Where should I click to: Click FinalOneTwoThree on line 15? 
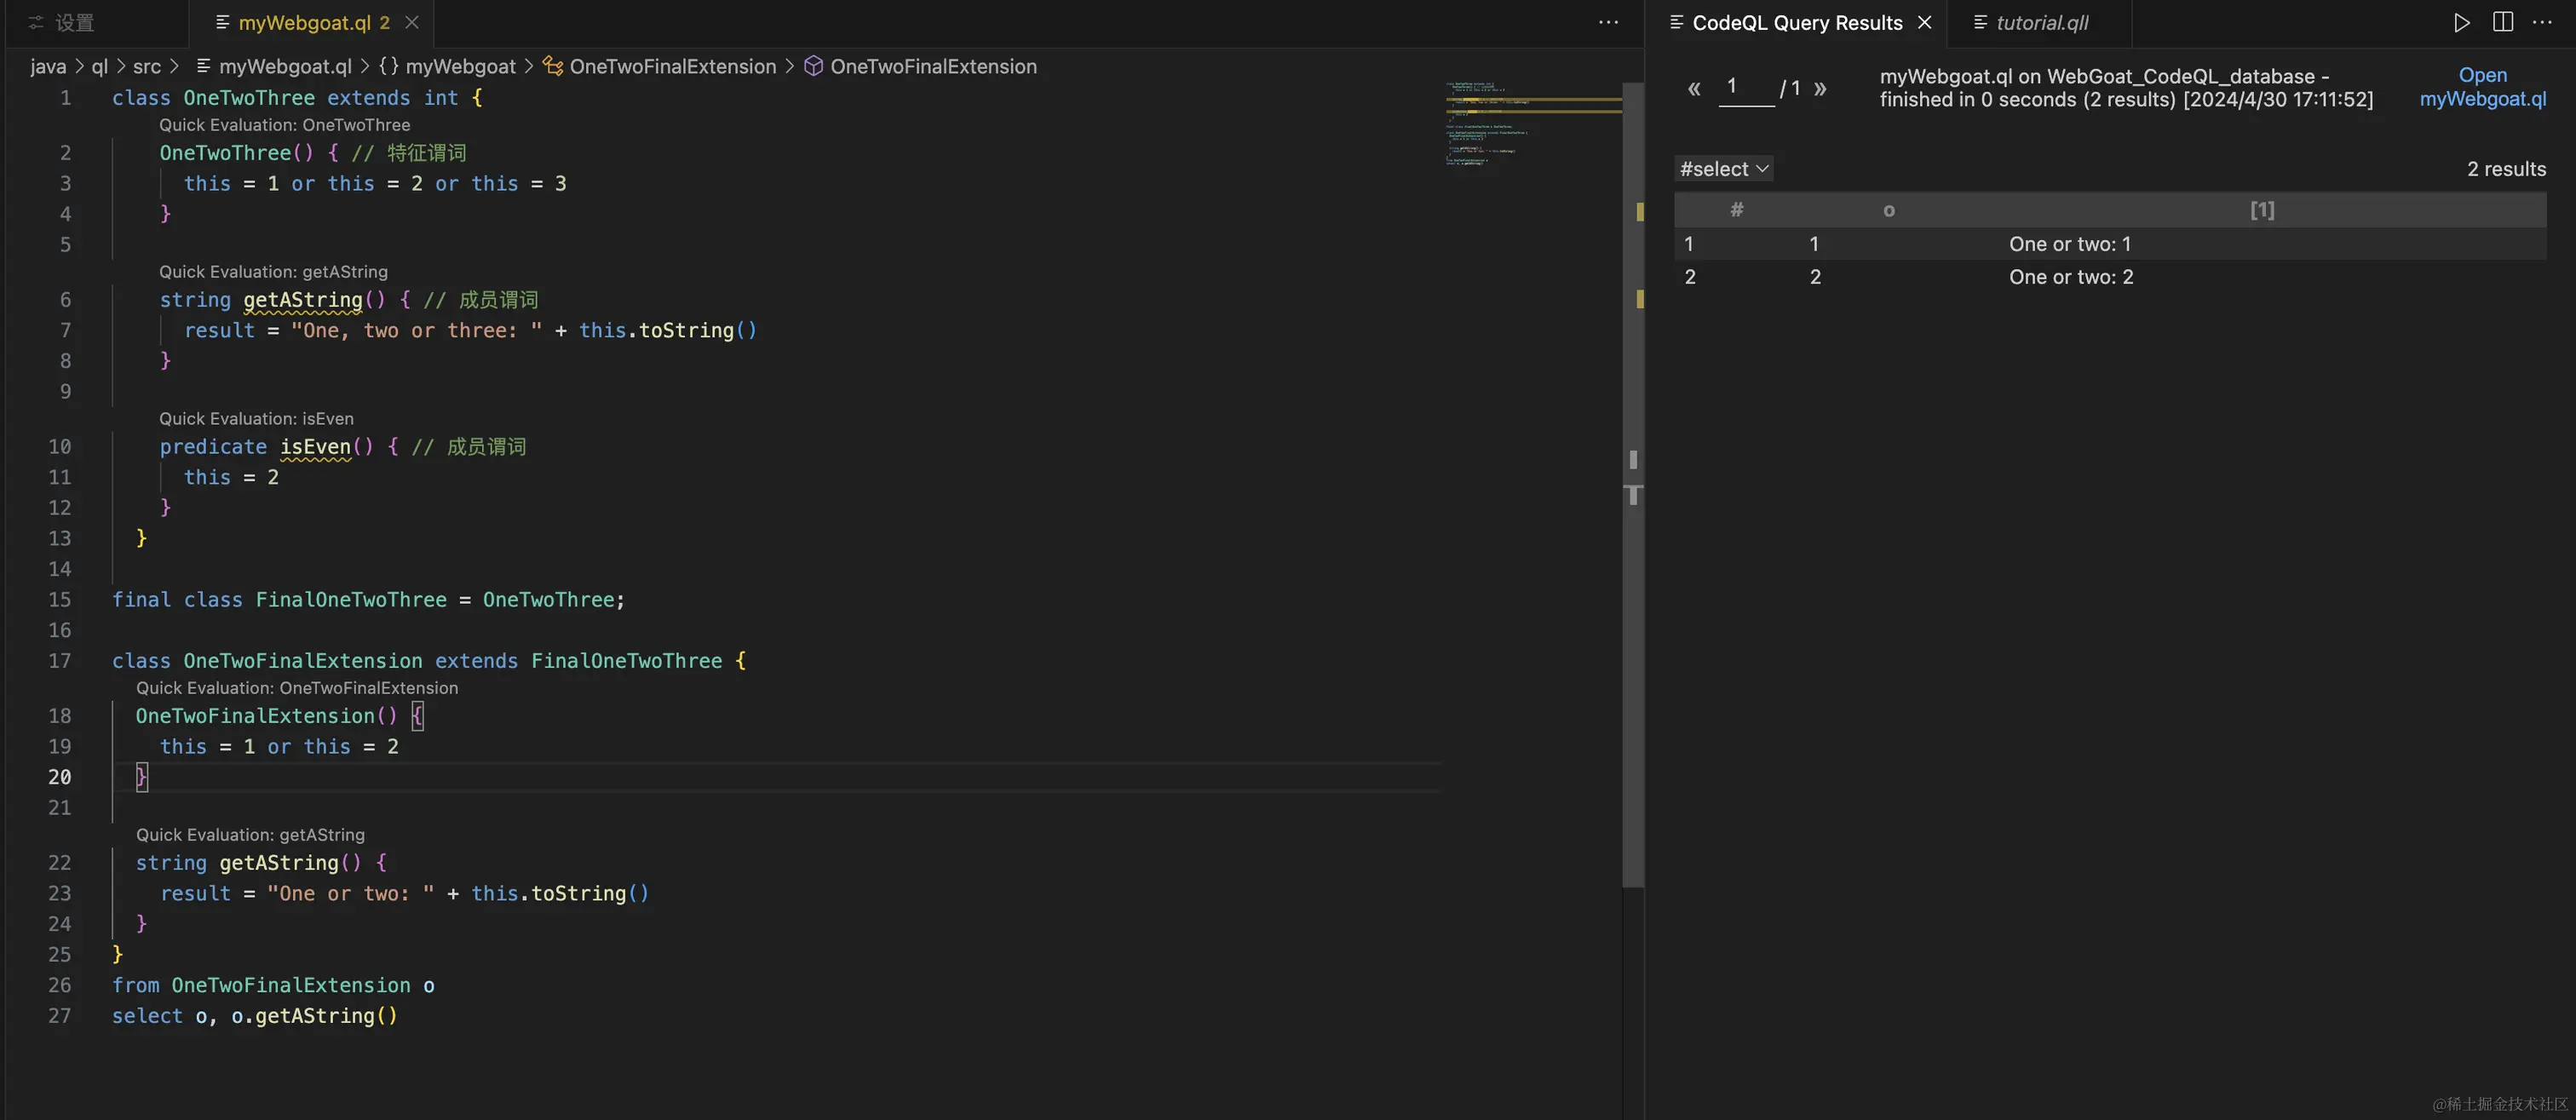click(x=351, y=600)
